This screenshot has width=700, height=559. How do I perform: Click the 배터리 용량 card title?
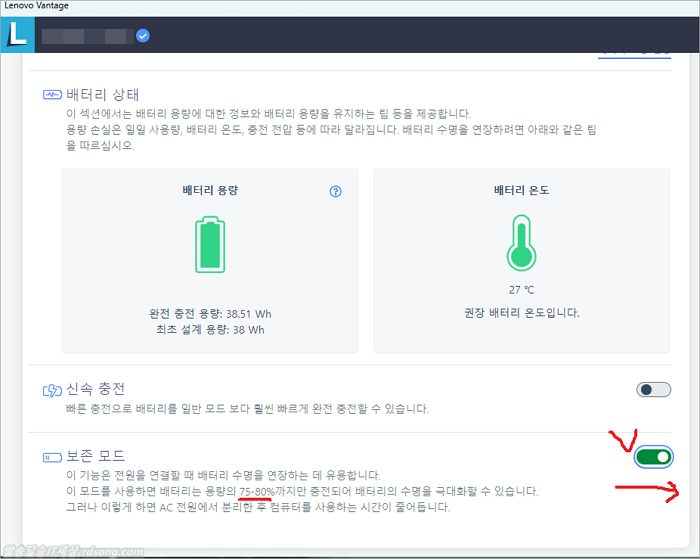pyautogui.click(x=210, y=190)
